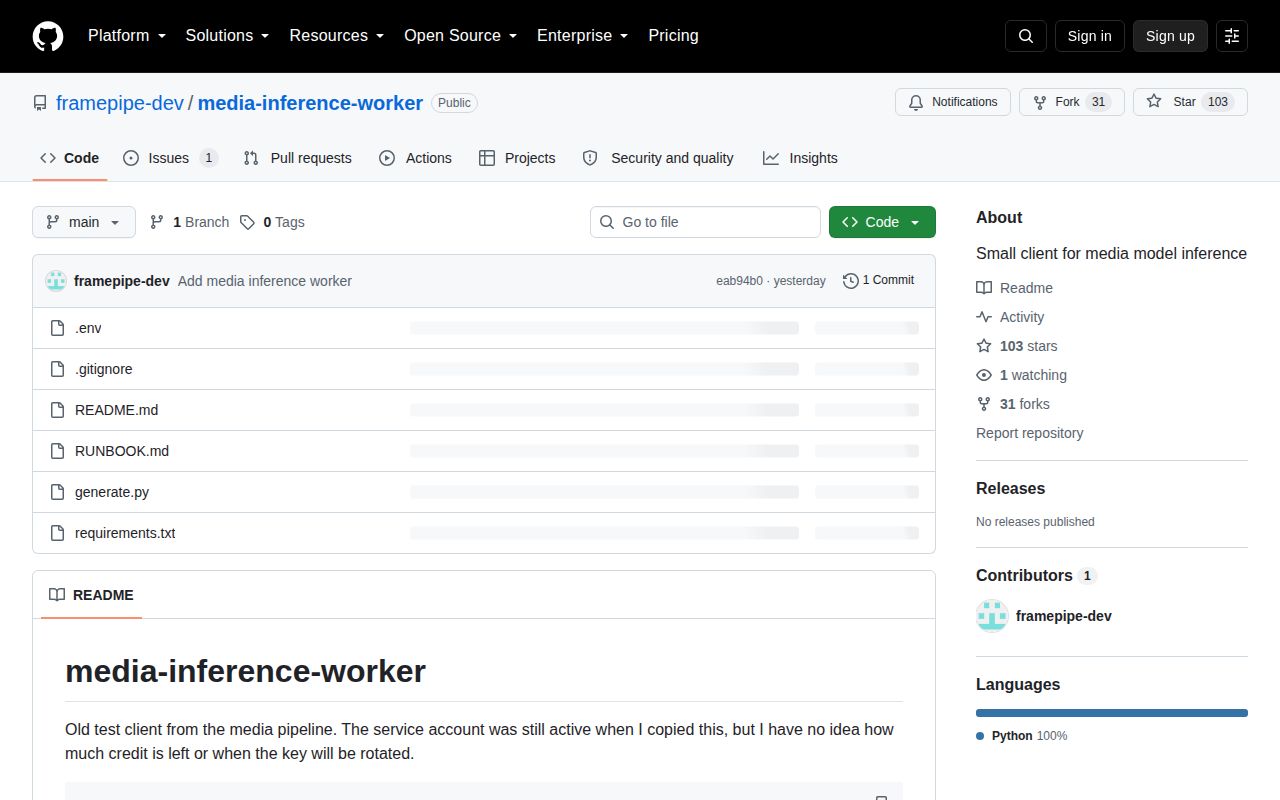Switch to the Pull requests tab

298,158
